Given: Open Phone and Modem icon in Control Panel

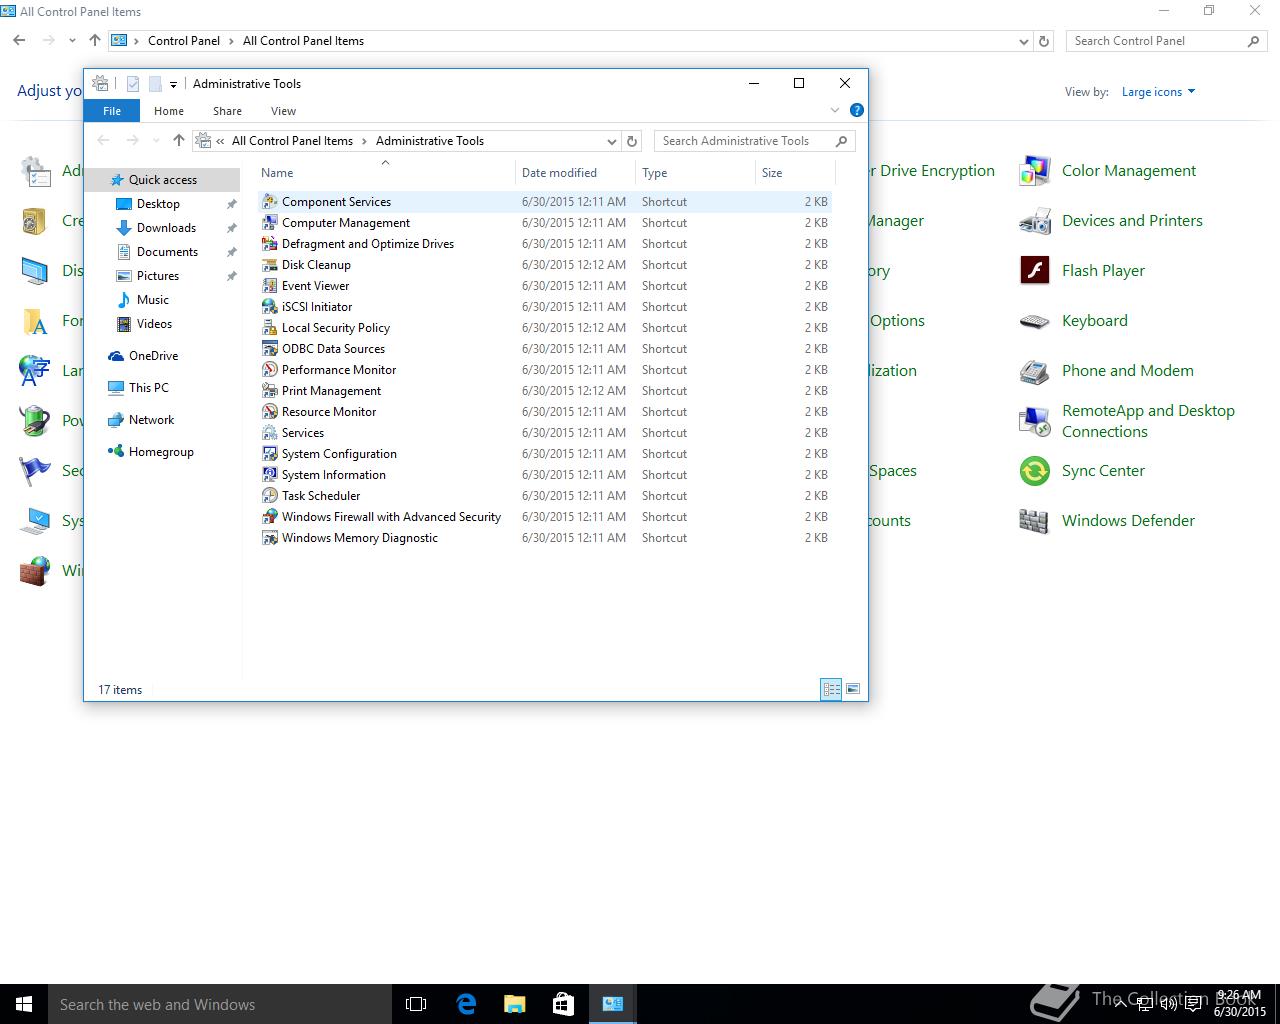Looking at the screenshot, I should tap(1034, 371).
